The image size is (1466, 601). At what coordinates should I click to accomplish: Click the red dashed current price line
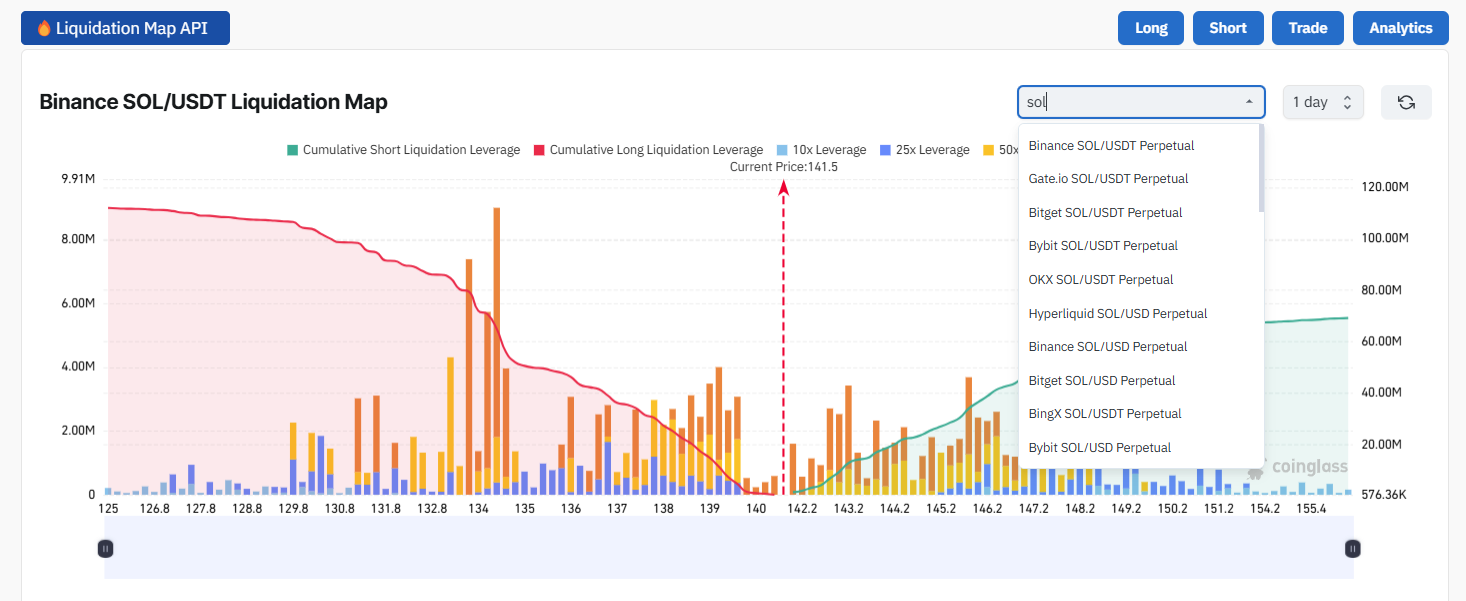784,340
